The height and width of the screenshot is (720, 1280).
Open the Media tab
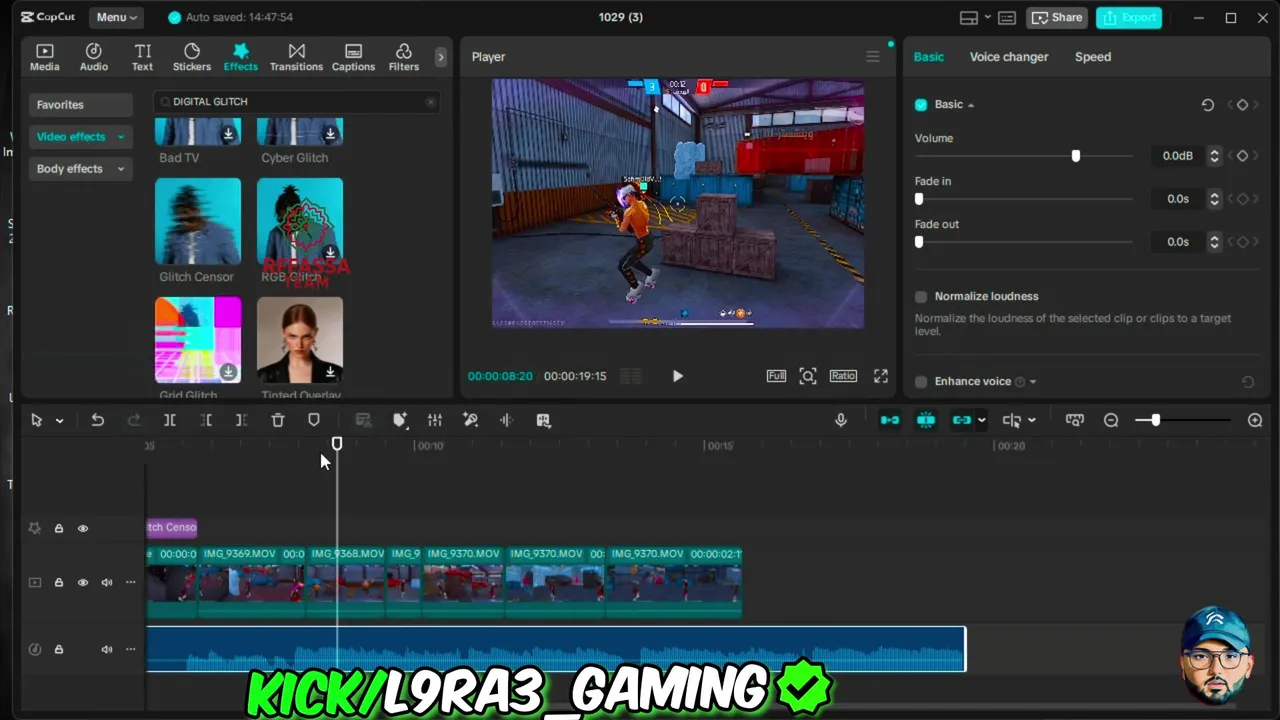tap(44, 57)
